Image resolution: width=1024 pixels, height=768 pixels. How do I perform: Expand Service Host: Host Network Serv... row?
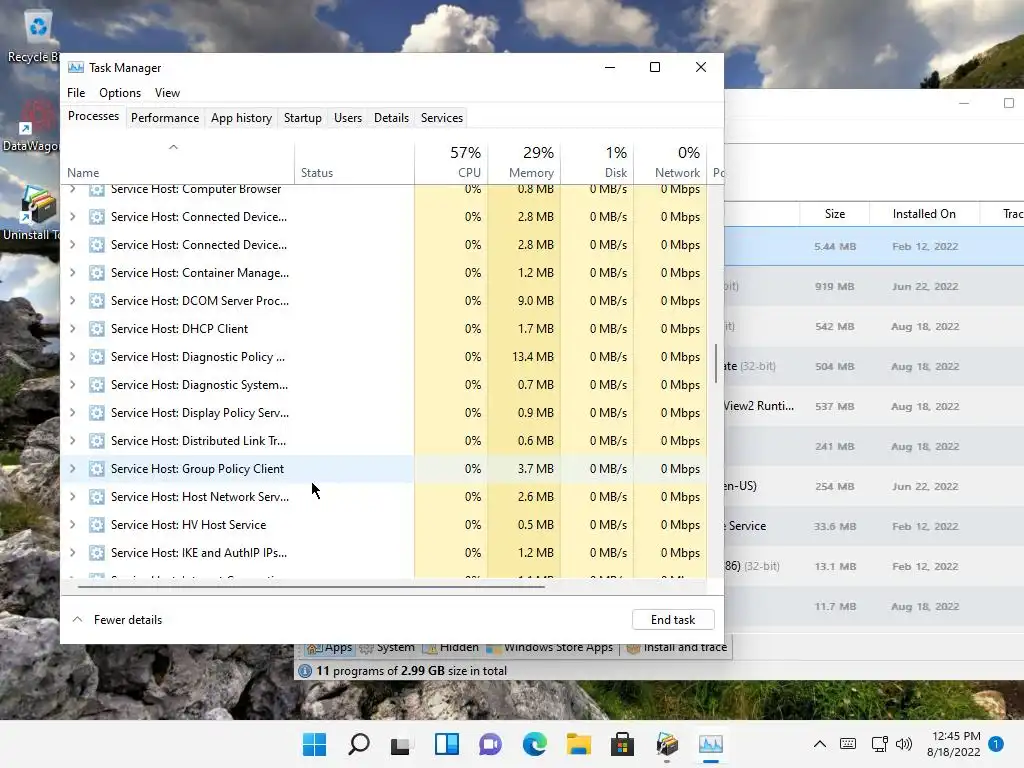pos(72,497)
